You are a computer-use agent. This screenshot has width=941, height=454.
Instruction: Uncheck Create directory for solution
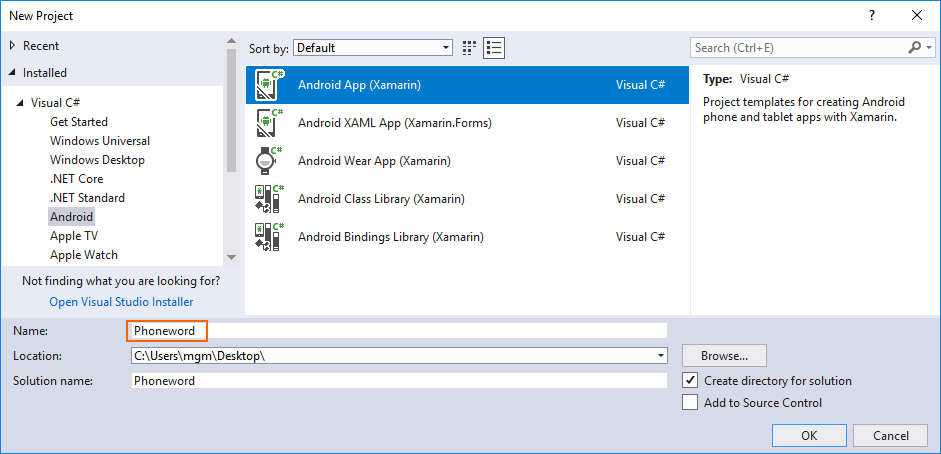[x=689, y=381]
